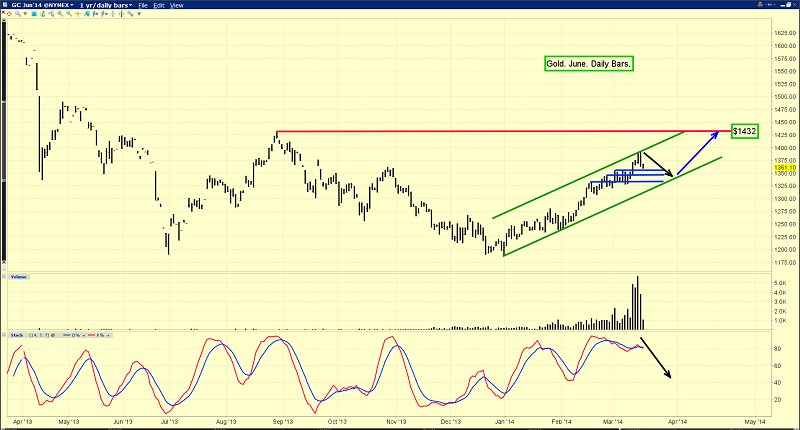The image size is (800, 430).
Task: Click the Stoch indicator label
Action: 17,335
